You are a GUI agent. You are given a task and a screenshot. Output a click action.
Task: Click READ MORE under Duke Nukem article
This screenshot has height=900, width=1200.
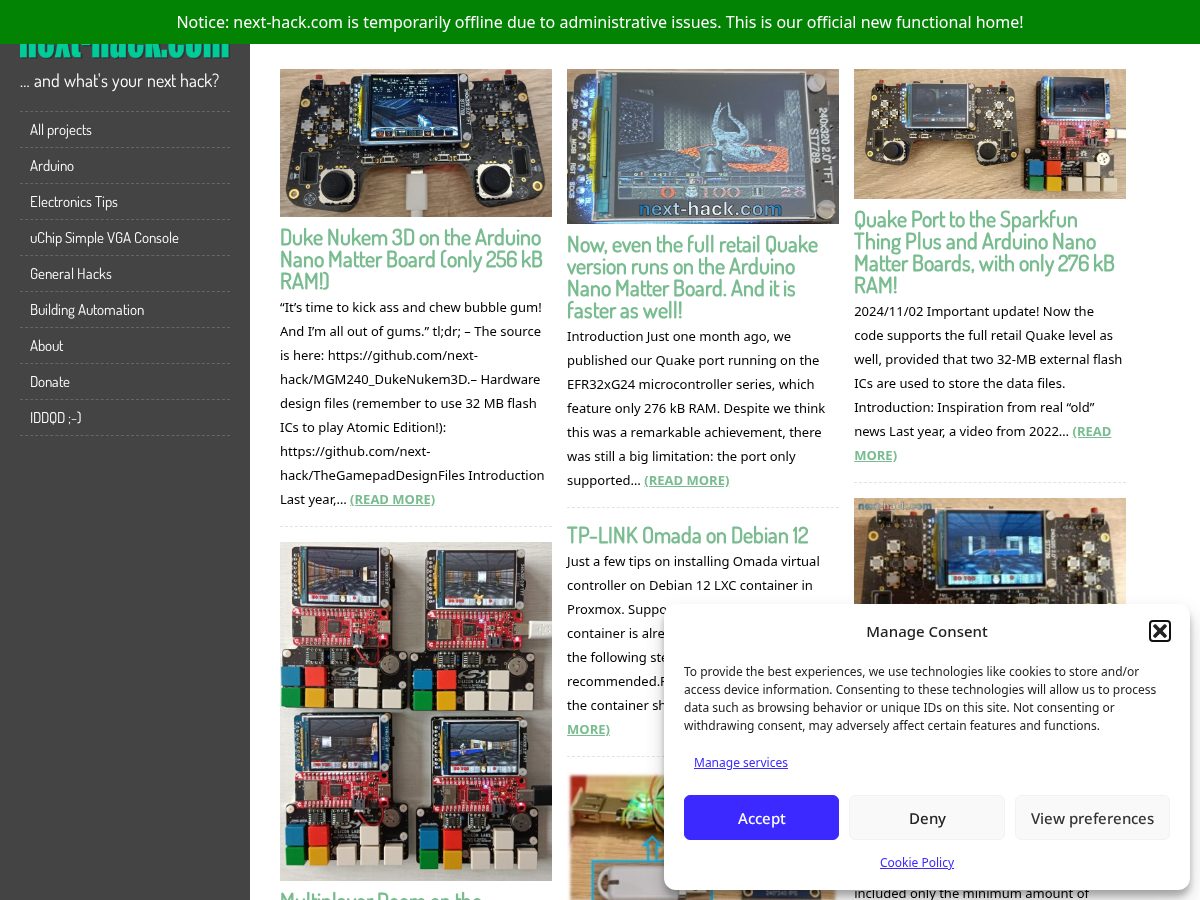point(392,499)
